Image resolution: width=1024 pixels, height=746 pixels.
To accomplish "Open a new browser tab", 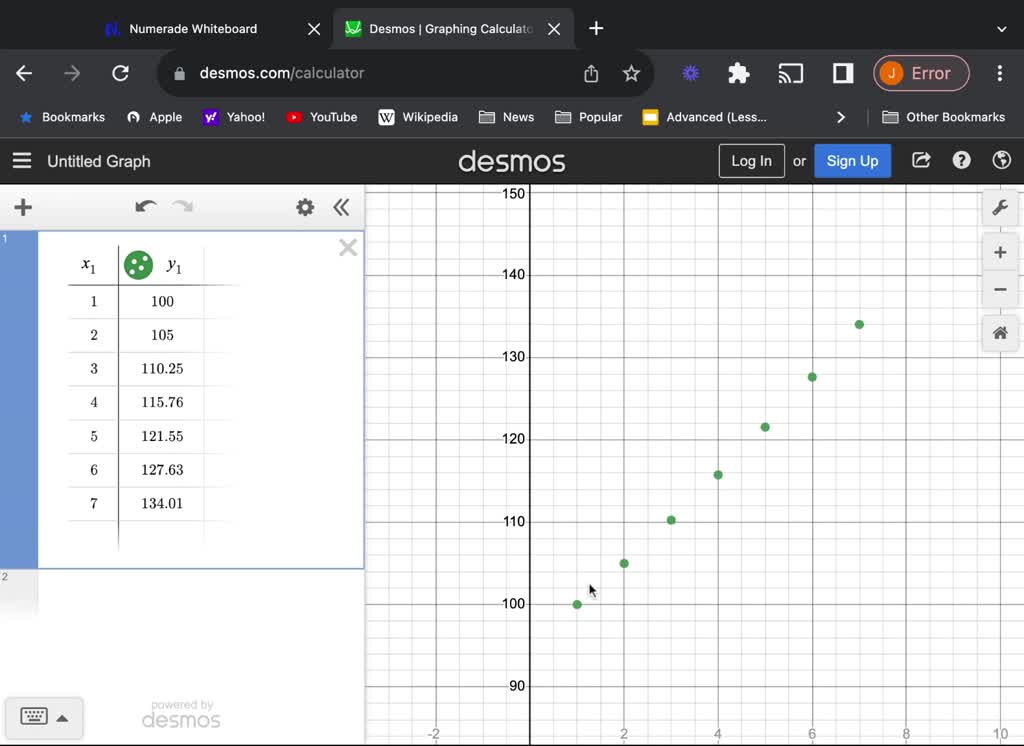I will tap(596, 28).
